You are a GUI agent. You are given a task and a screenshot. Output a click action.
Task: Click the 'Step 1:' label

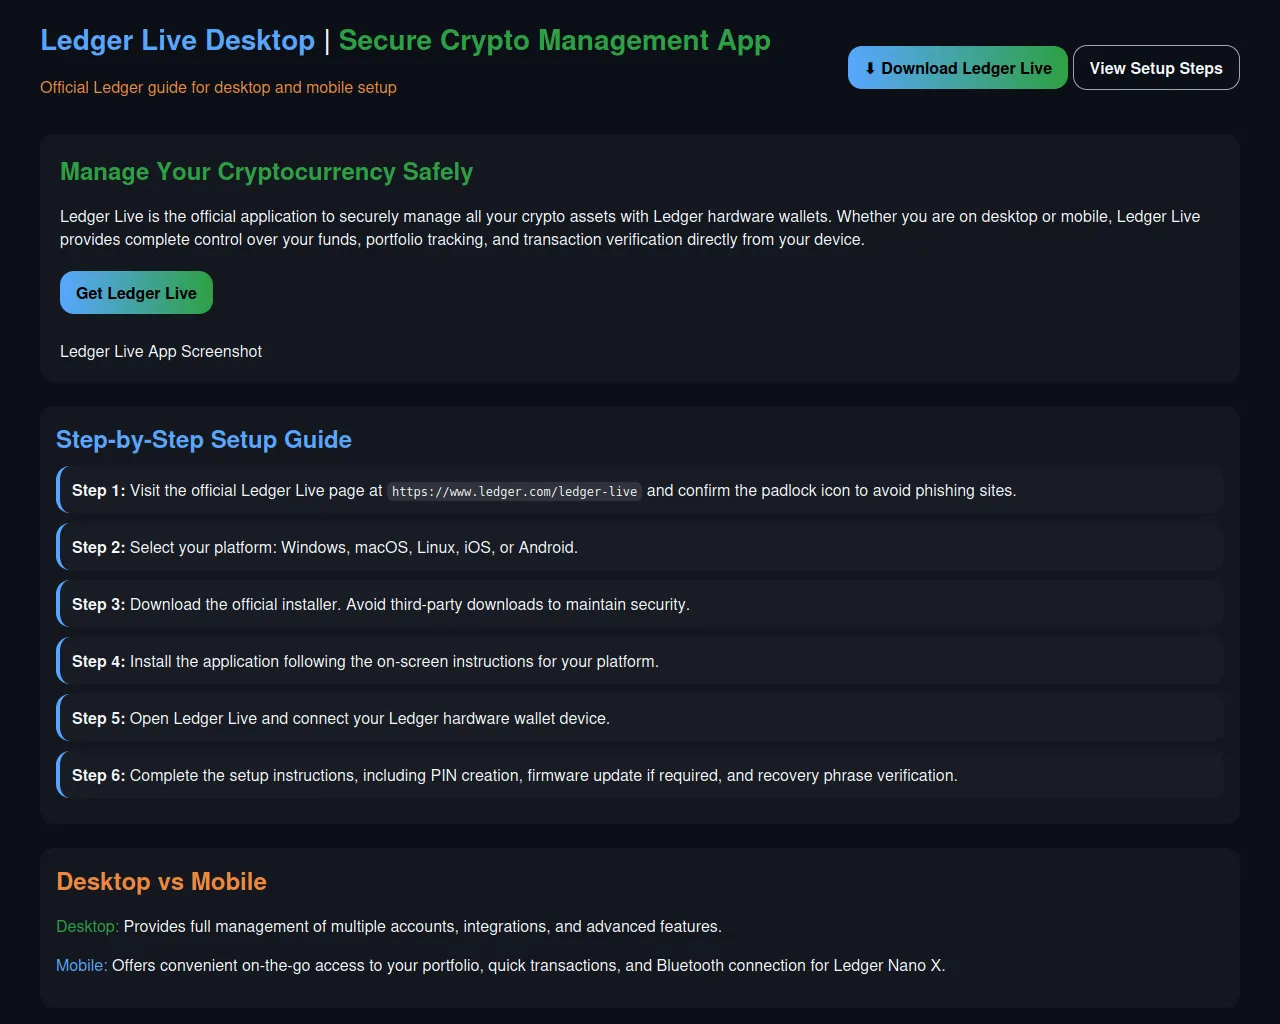(99, 491)
